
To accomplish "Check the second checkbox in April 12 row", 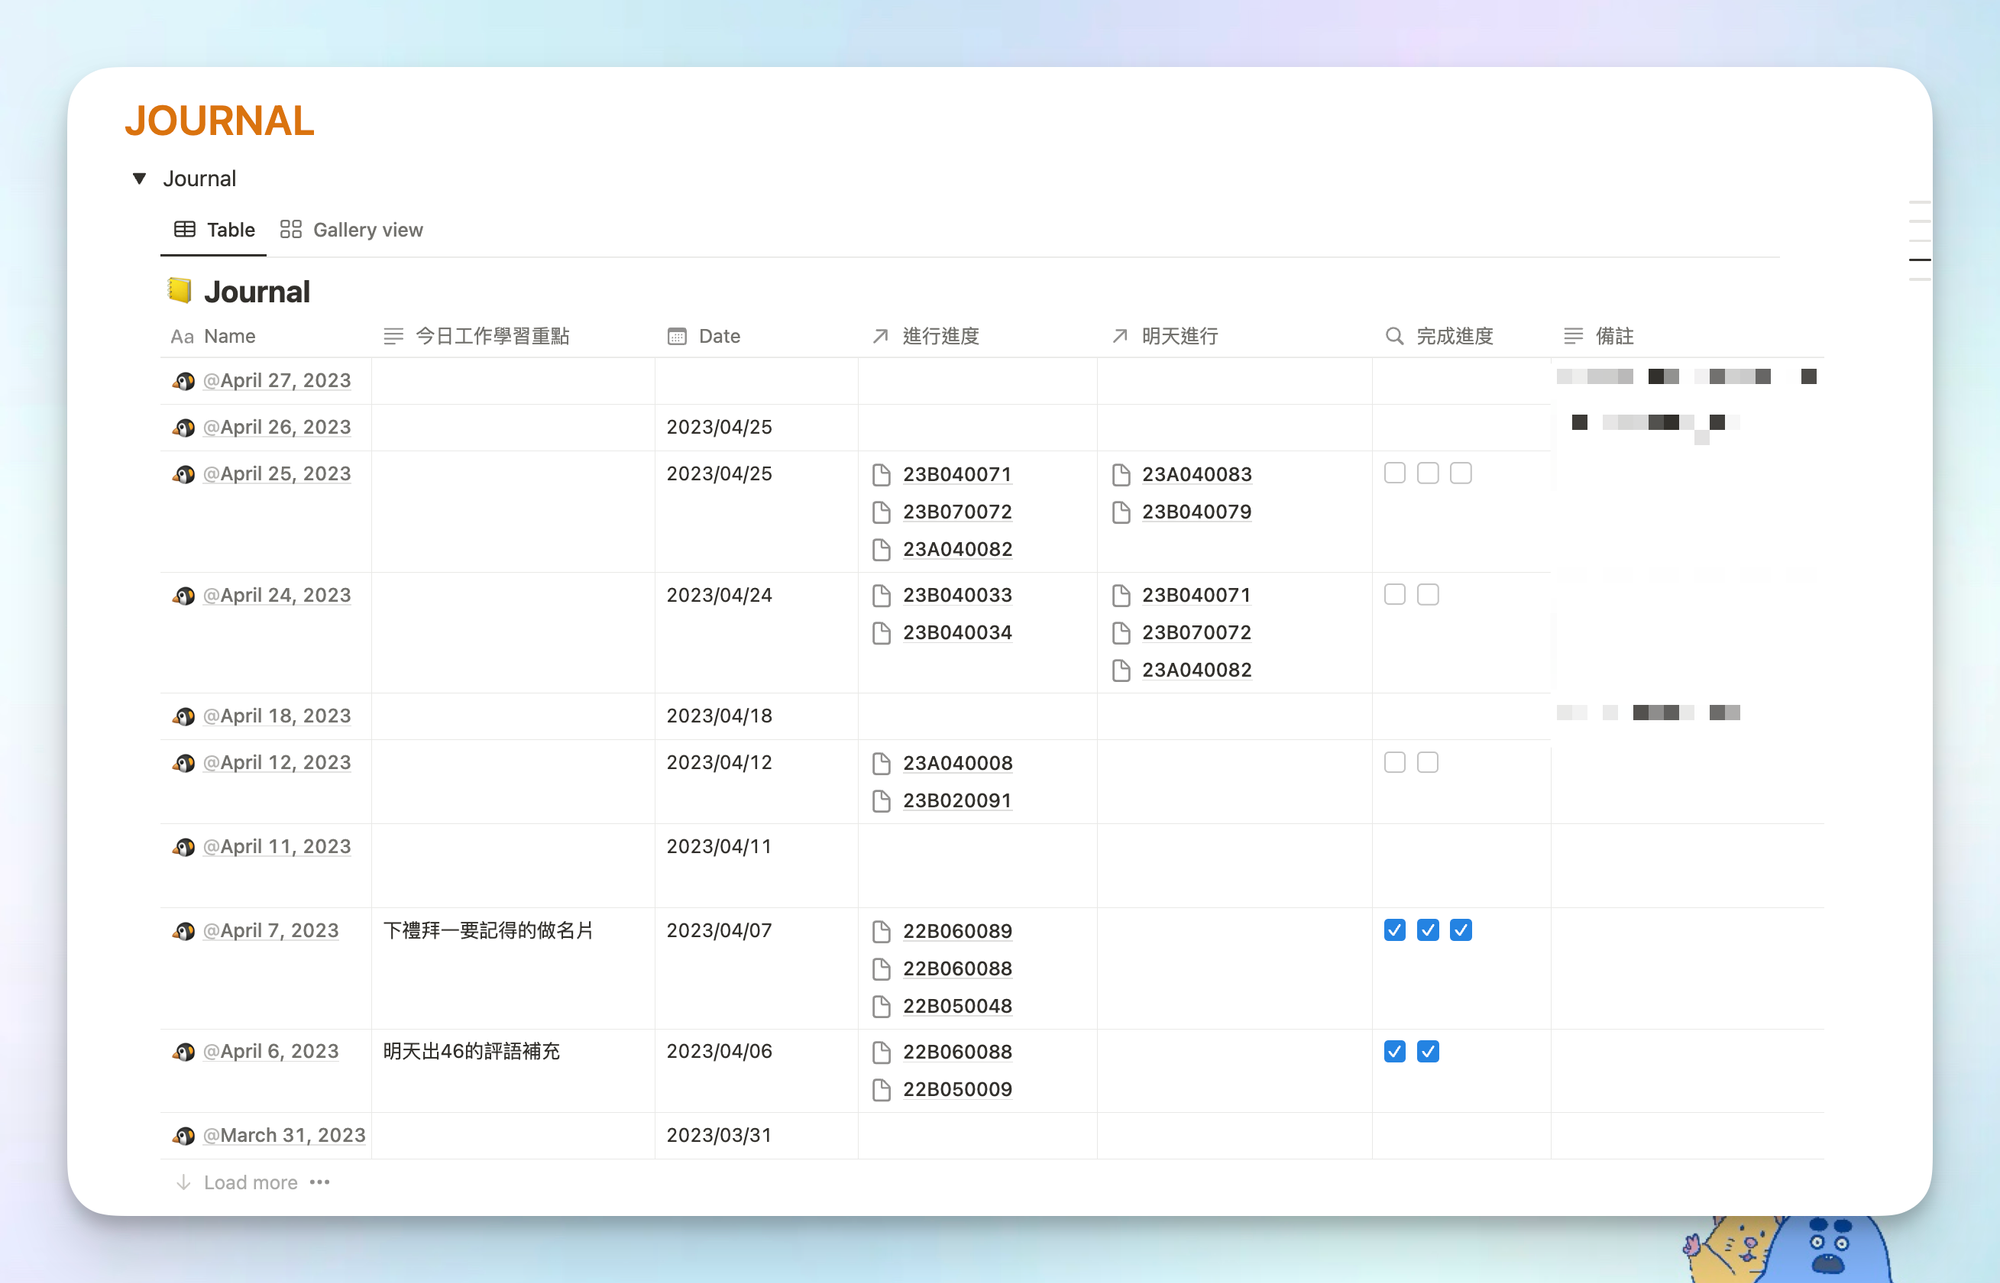I will click(1428, 762).
